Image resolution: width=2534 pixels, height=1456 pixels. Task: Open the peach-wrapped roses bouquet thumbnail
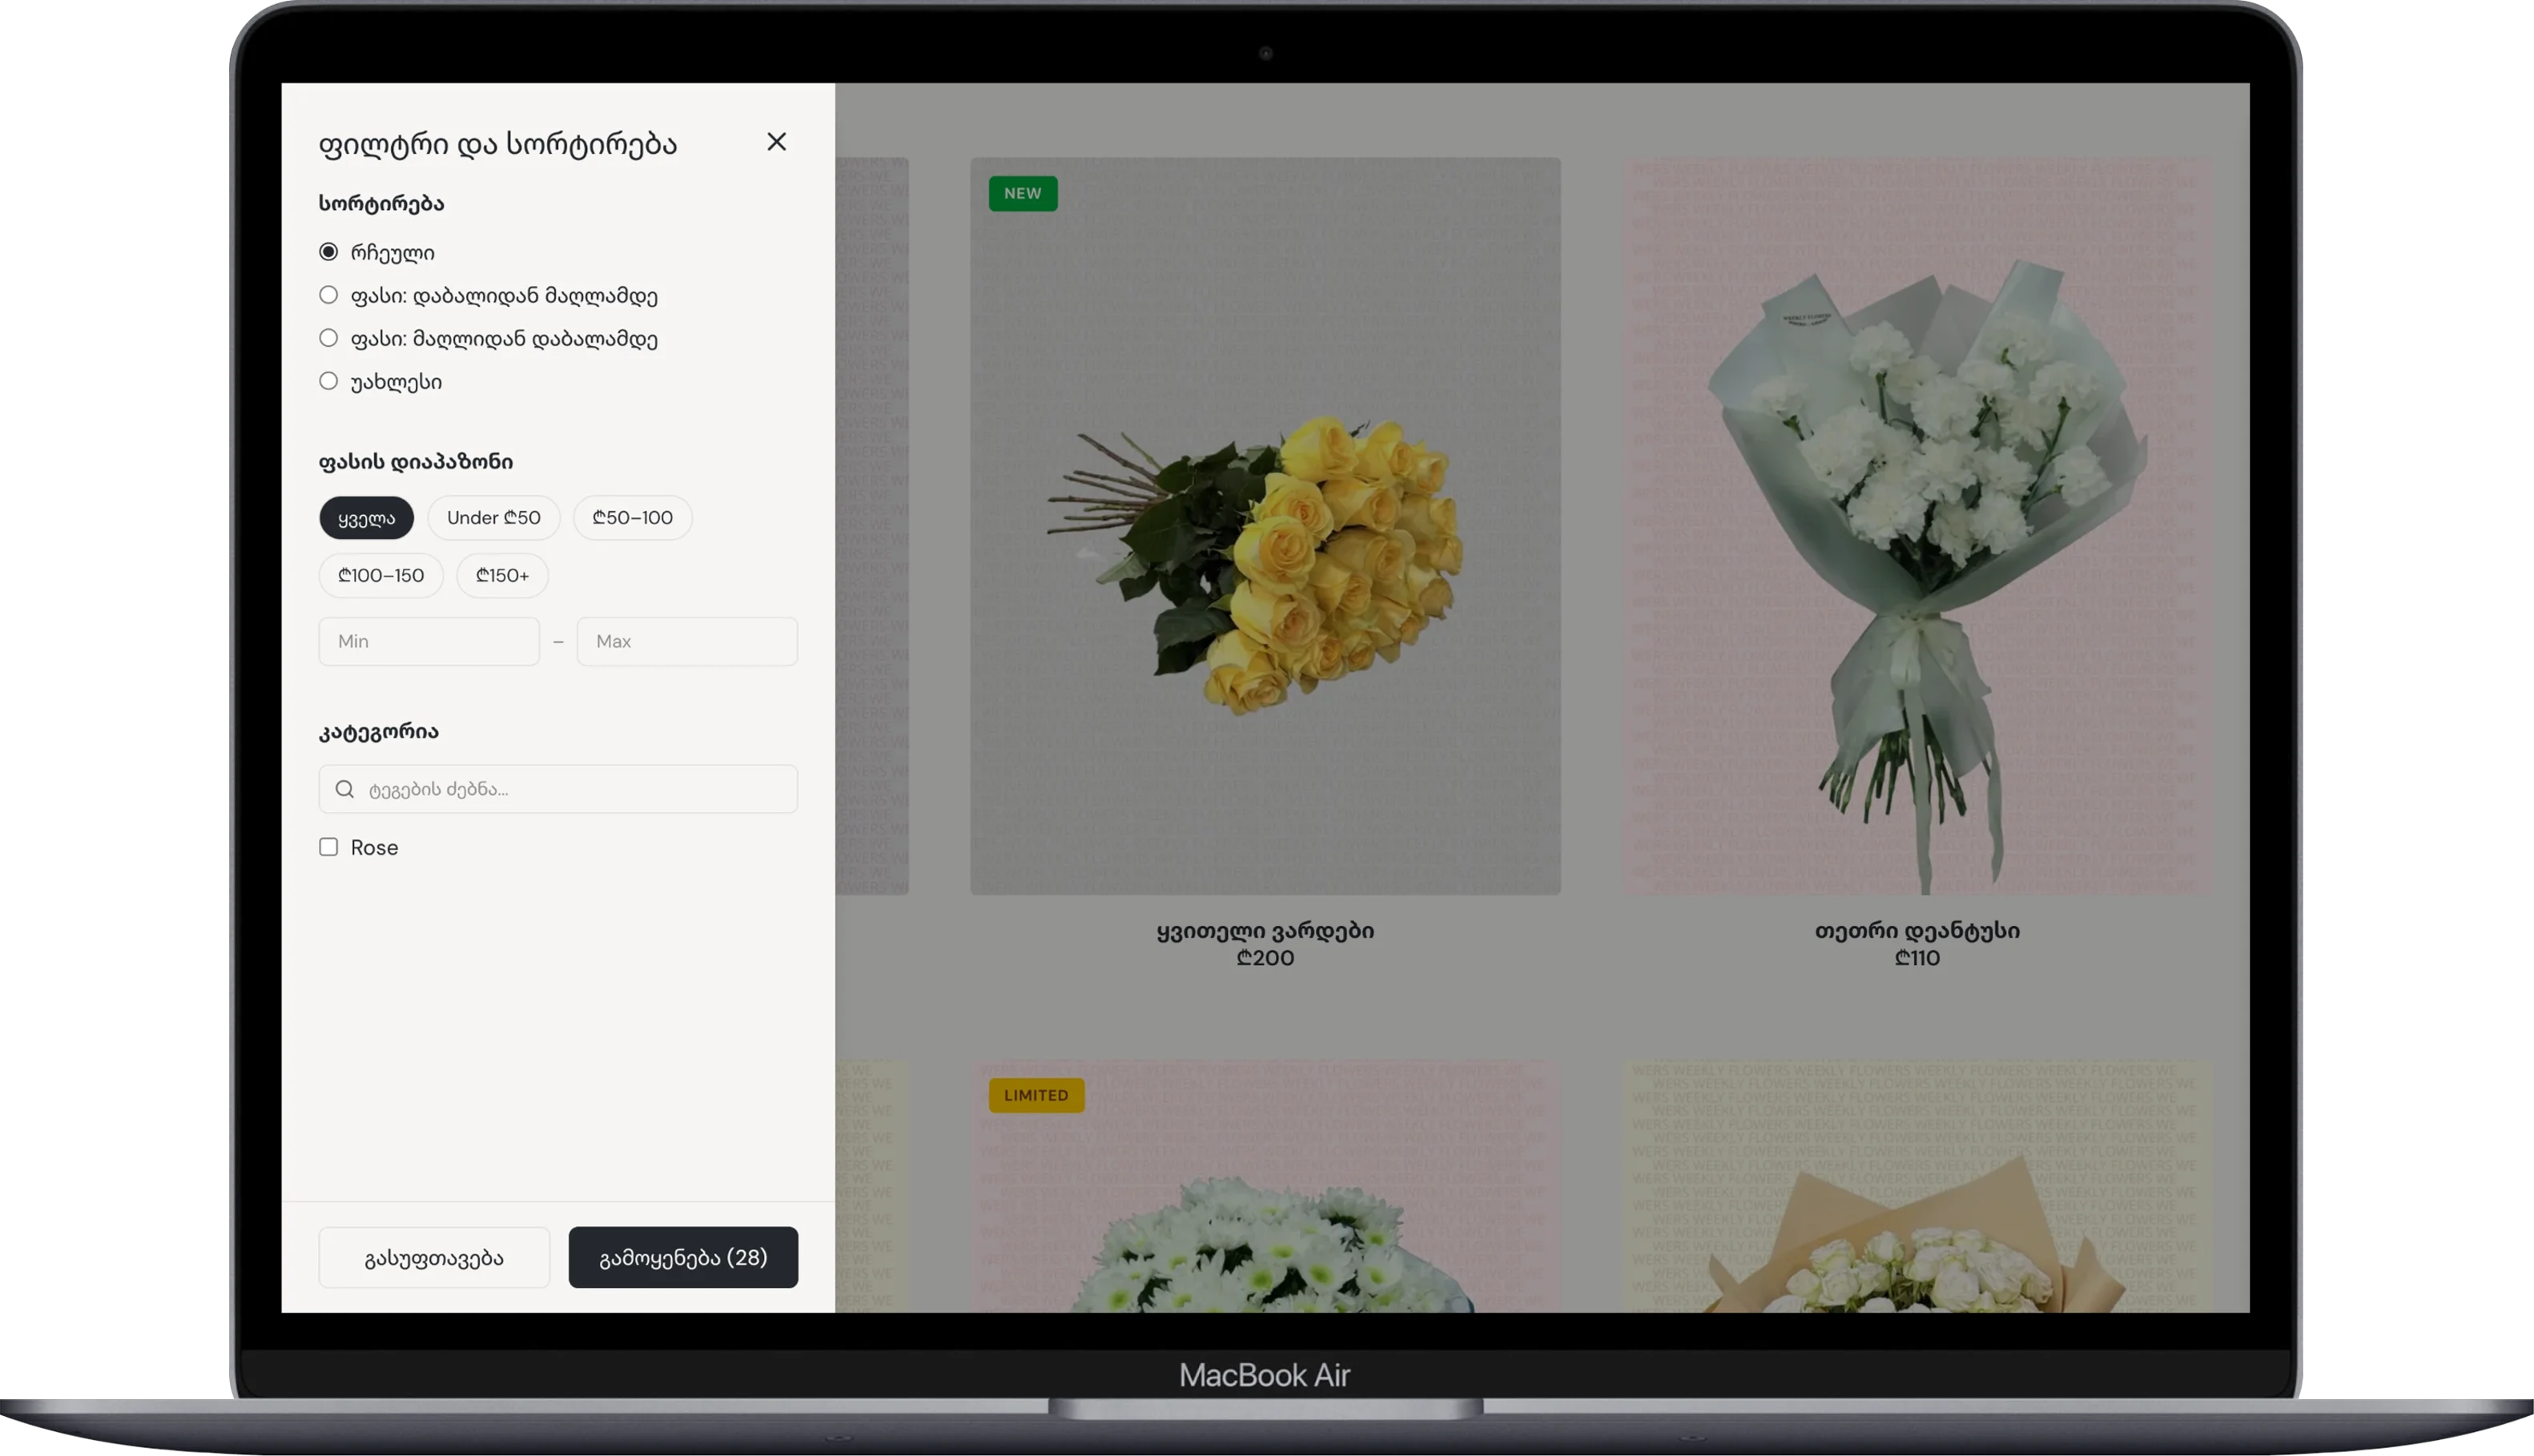pos(1917,1187)
